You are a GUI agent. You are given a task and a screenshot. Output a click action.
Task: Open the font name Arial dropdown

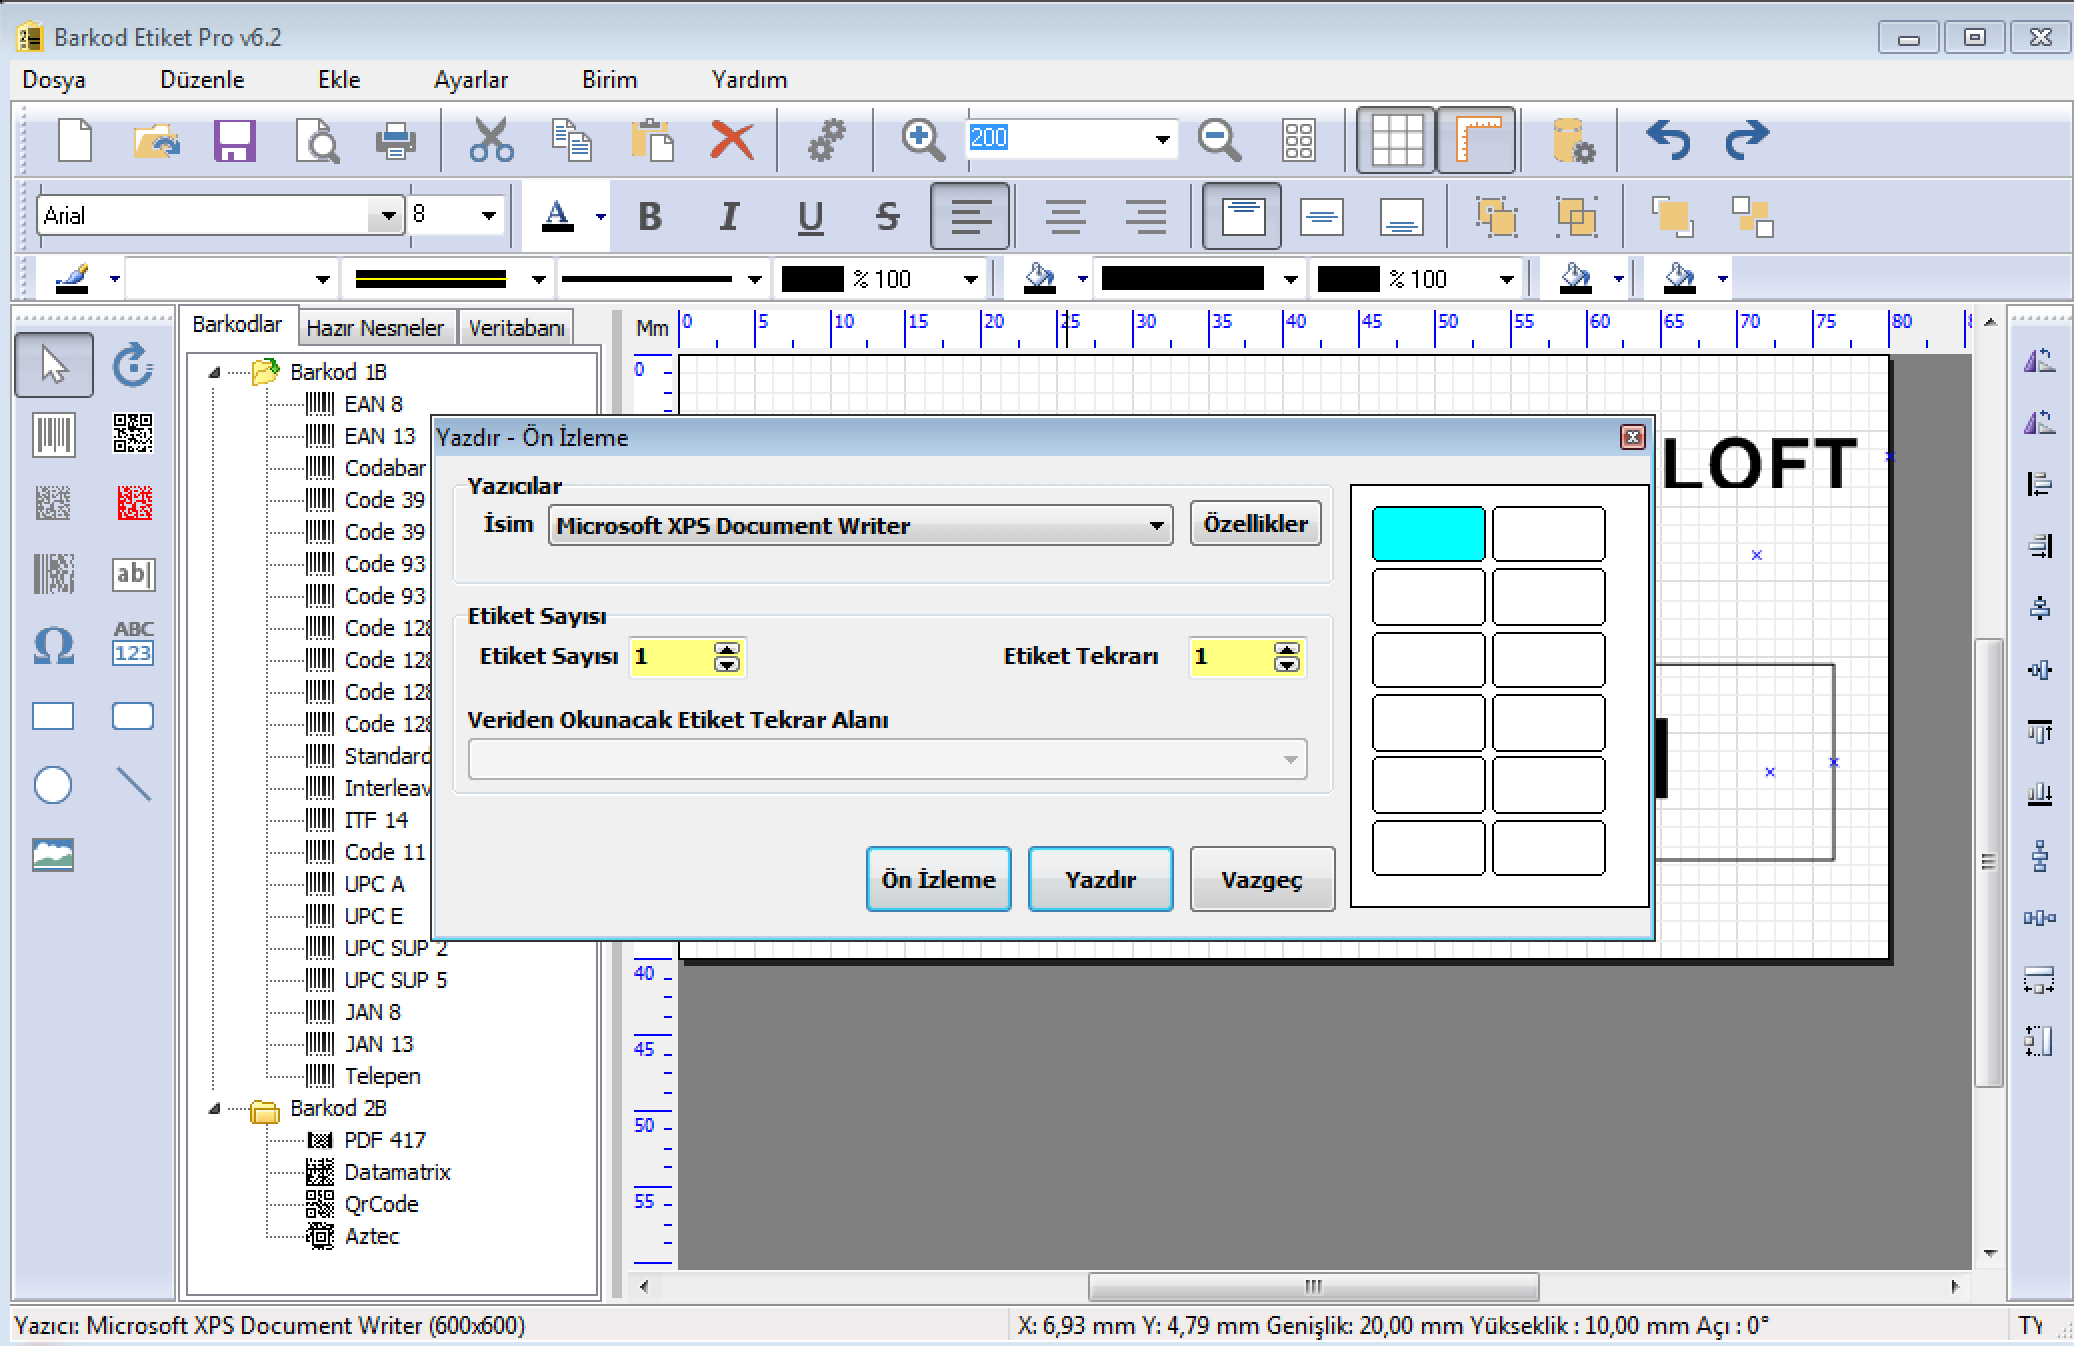[386, 215]
